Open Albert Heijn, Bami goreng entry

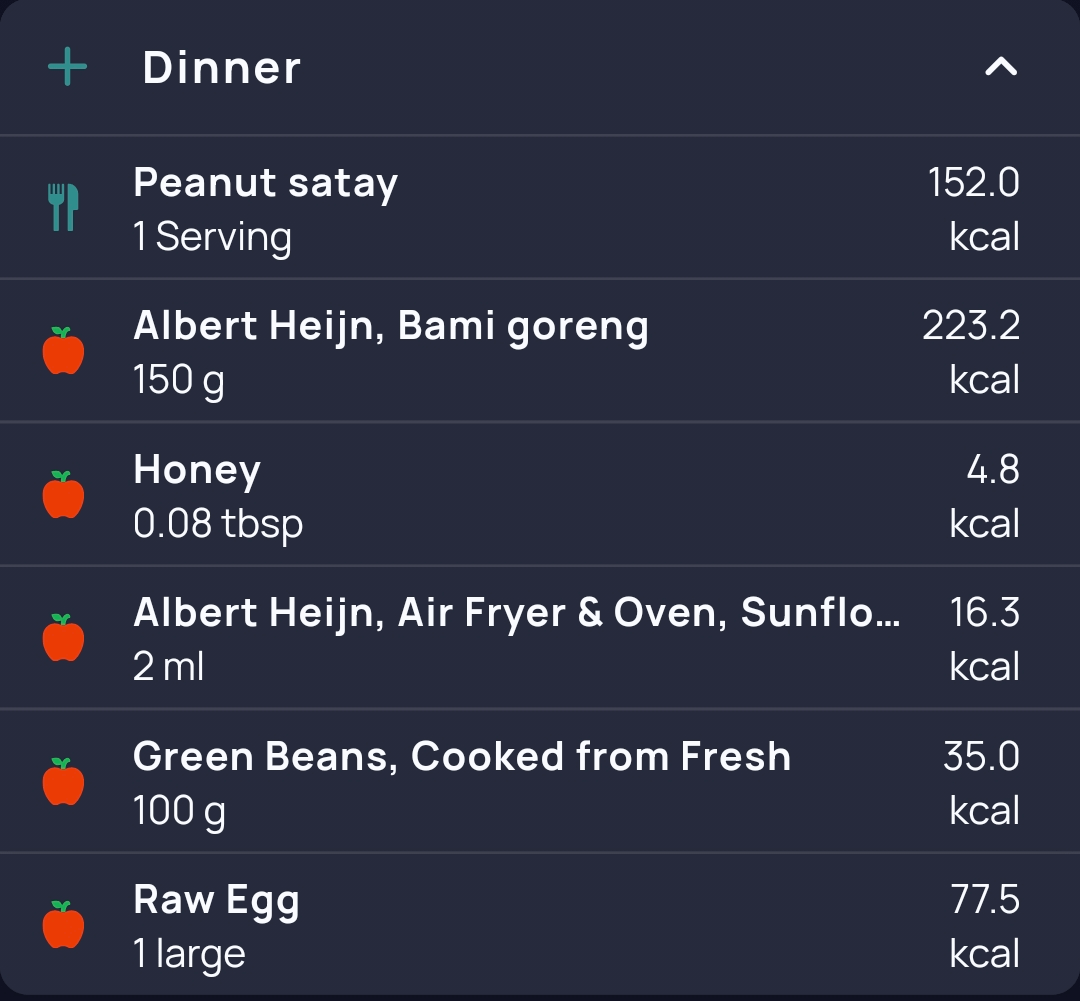(x=540, y=351)
